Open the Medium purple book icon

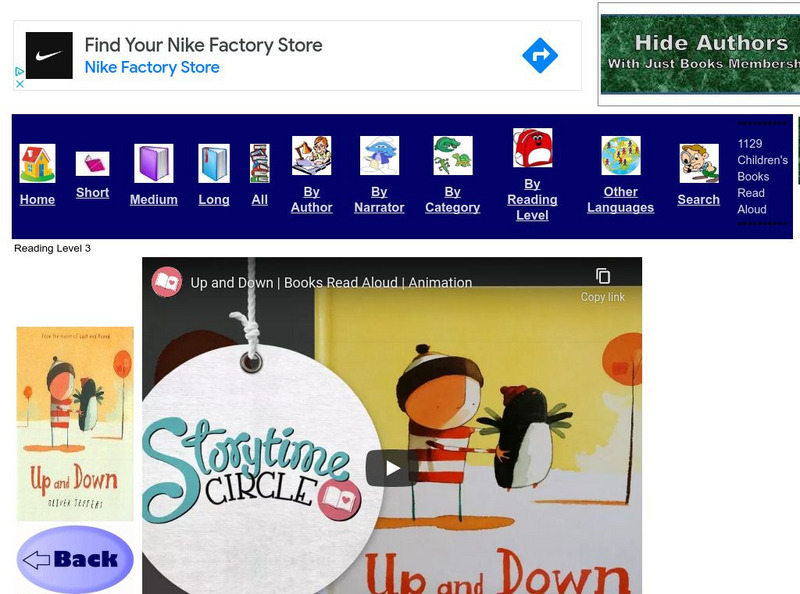154,164
